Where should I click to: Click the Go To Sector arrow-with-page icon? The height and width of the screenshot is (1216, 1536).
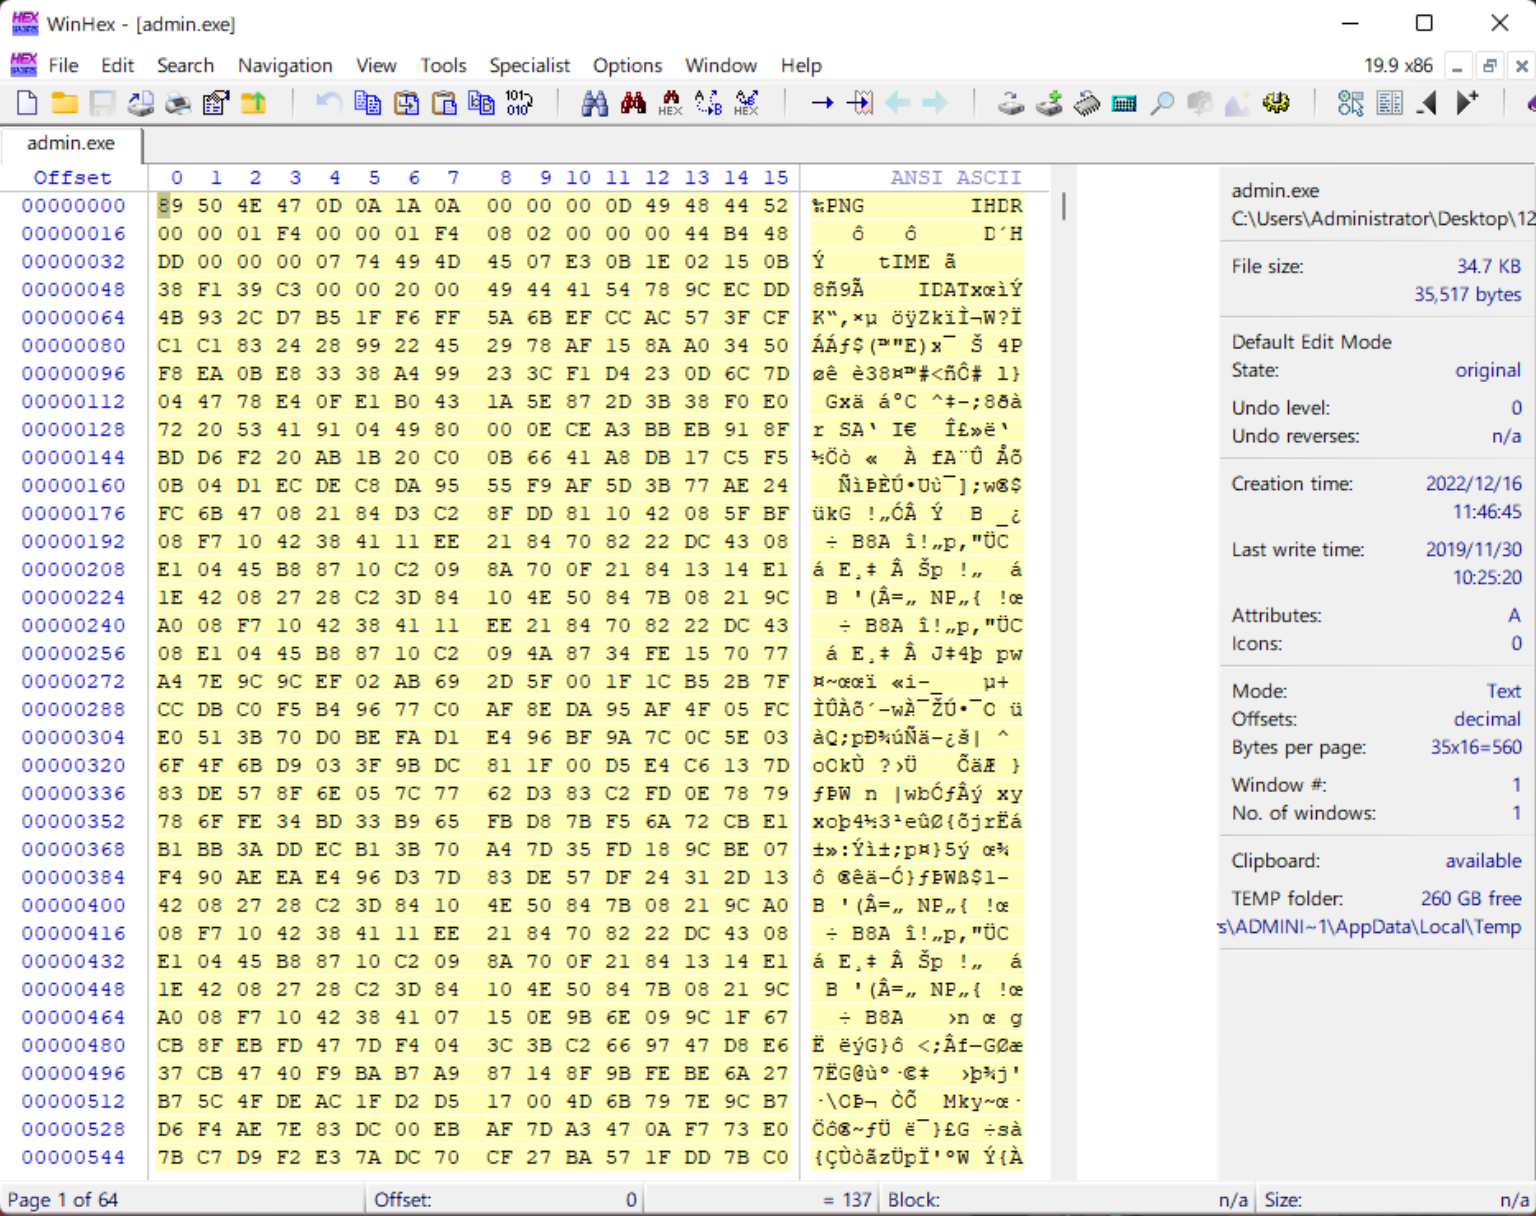(860, 102)
